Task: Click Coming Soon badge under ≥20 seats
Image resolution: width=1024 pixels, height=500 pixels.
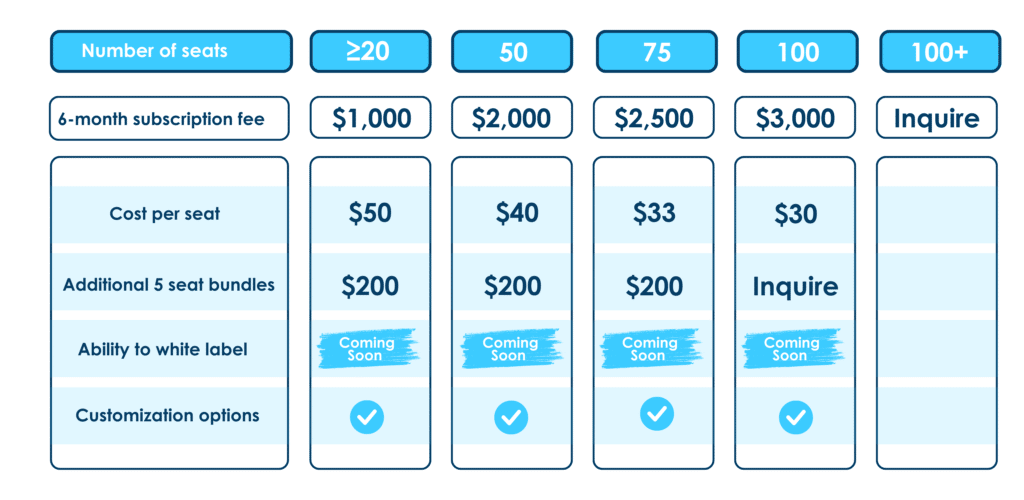Action: pos(367,349)
